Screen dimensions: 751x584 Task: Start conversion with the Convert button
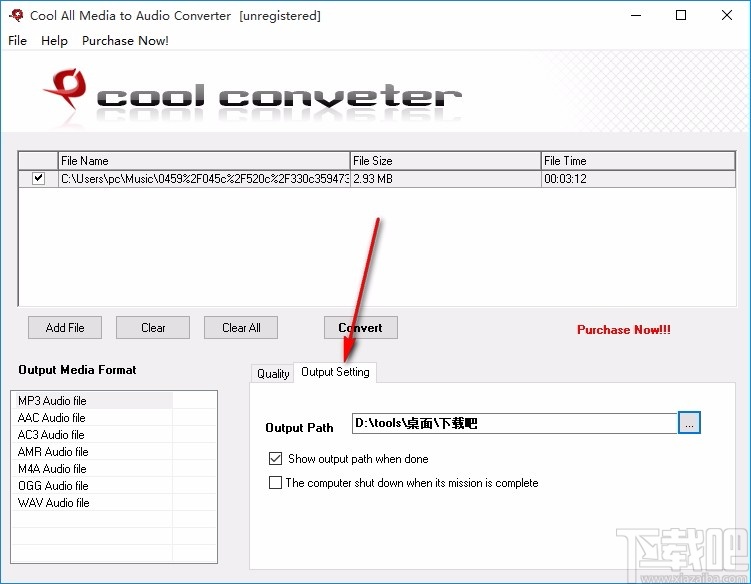coord(361,328)
